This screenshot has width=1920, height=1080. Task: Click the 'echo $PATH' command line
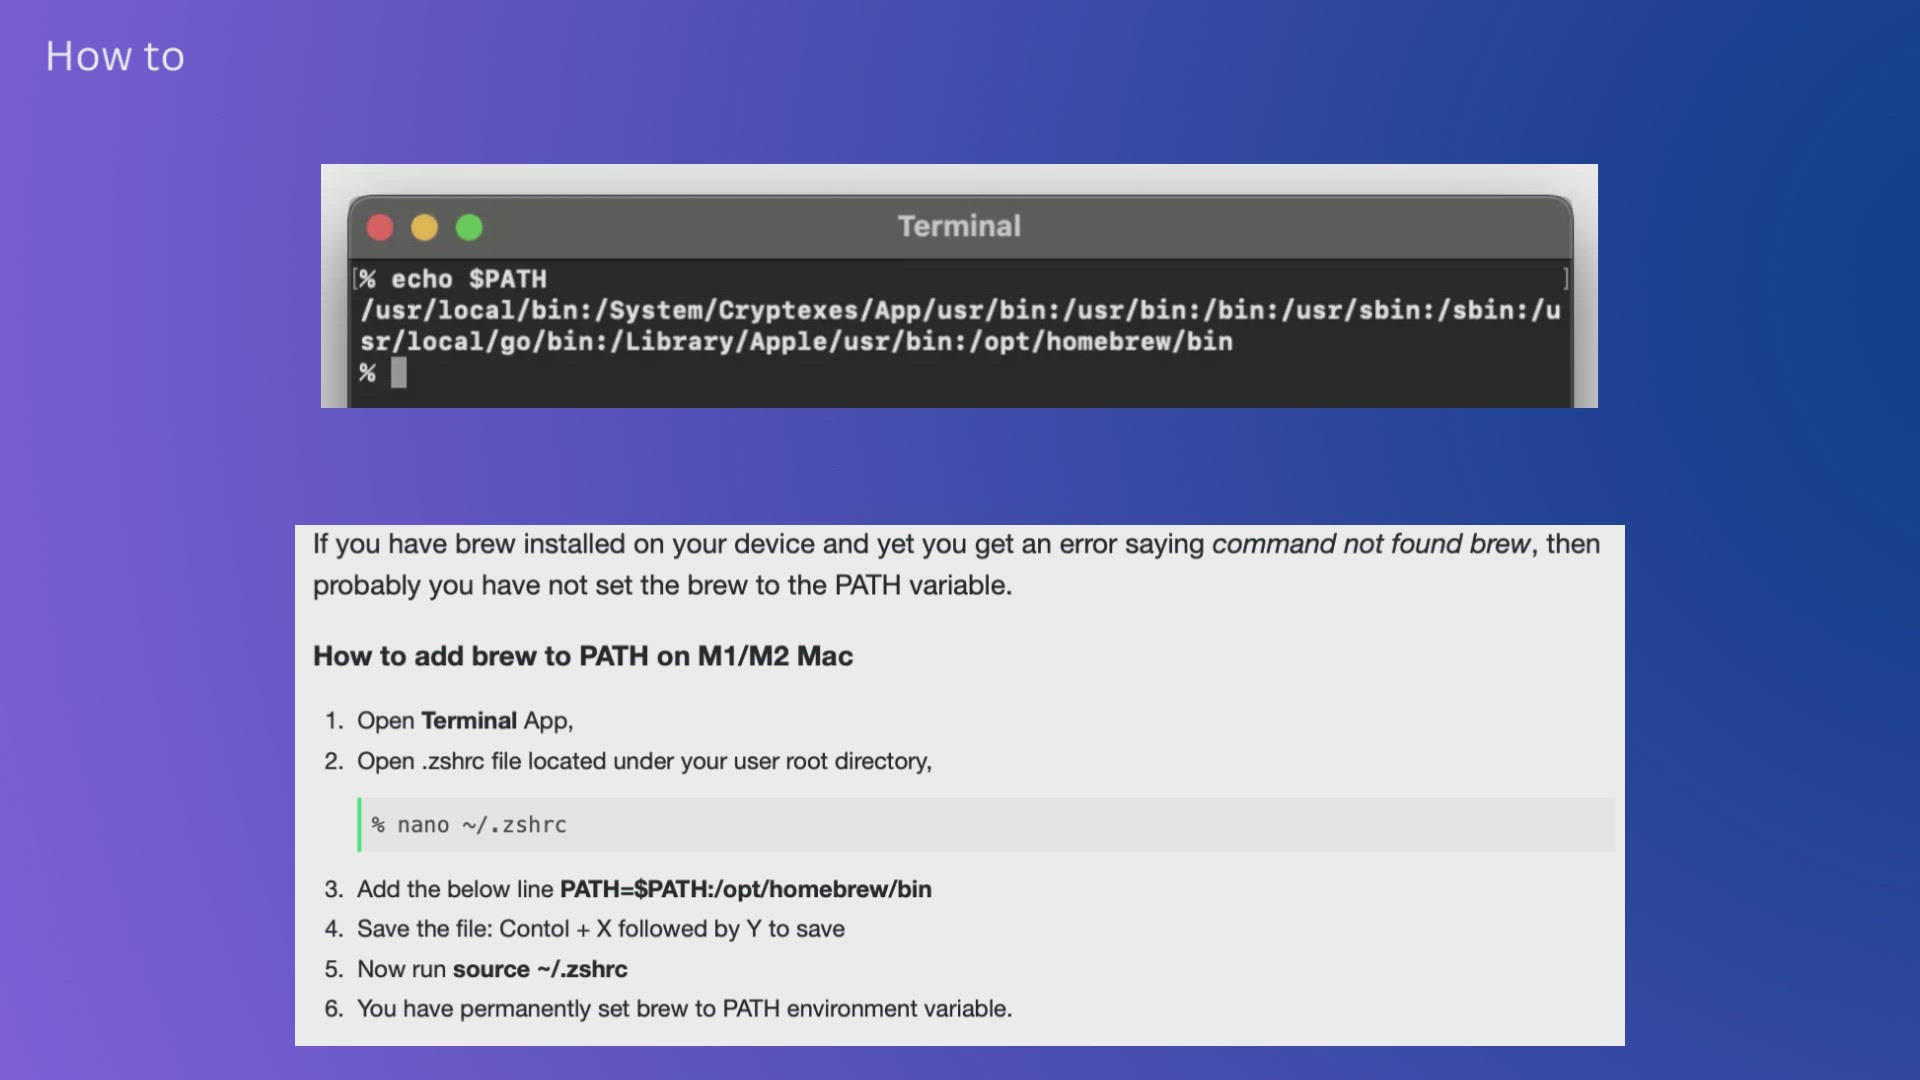coord(467,279)
